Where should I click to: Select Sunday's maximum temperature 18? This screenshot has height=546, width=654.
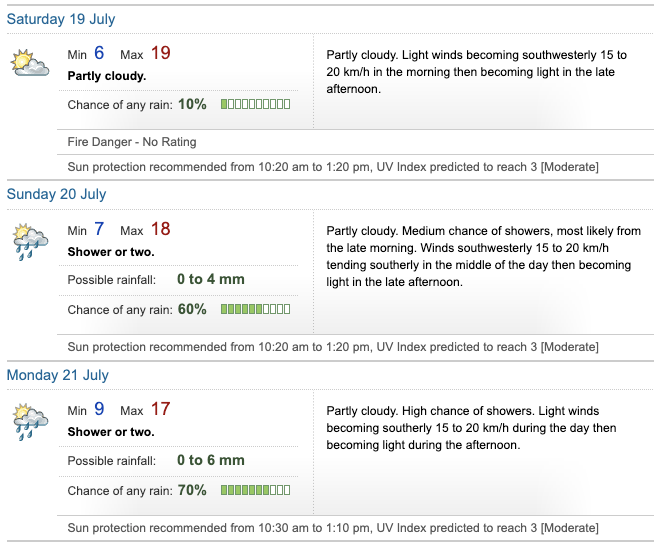point(161,229)
